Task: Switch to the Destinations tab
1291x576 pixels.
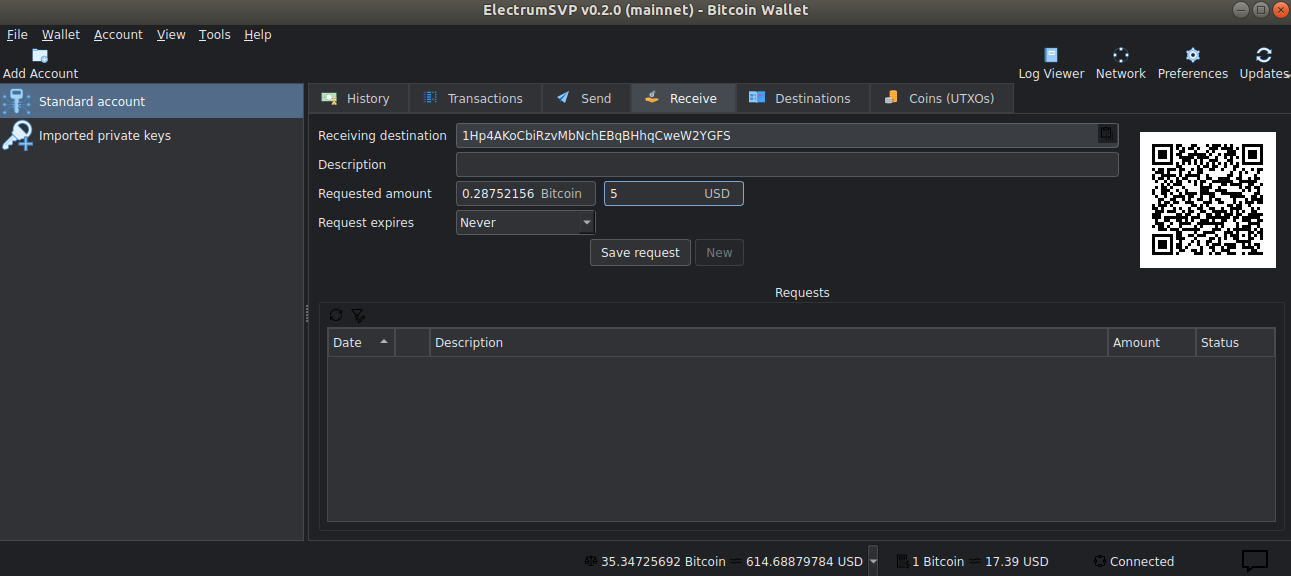Action: 802,98
